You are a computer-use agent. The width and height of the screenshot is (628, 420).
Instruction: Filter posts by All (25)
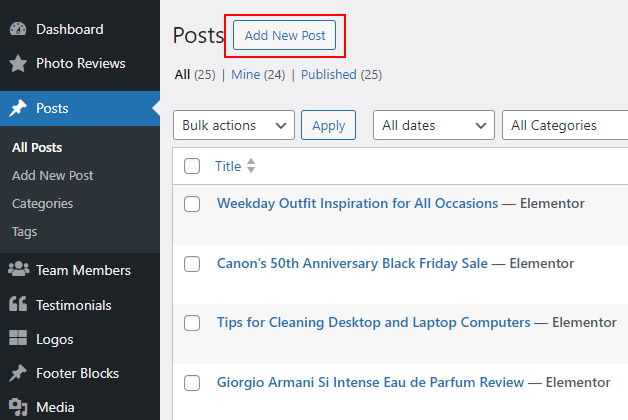coord(195,74)
